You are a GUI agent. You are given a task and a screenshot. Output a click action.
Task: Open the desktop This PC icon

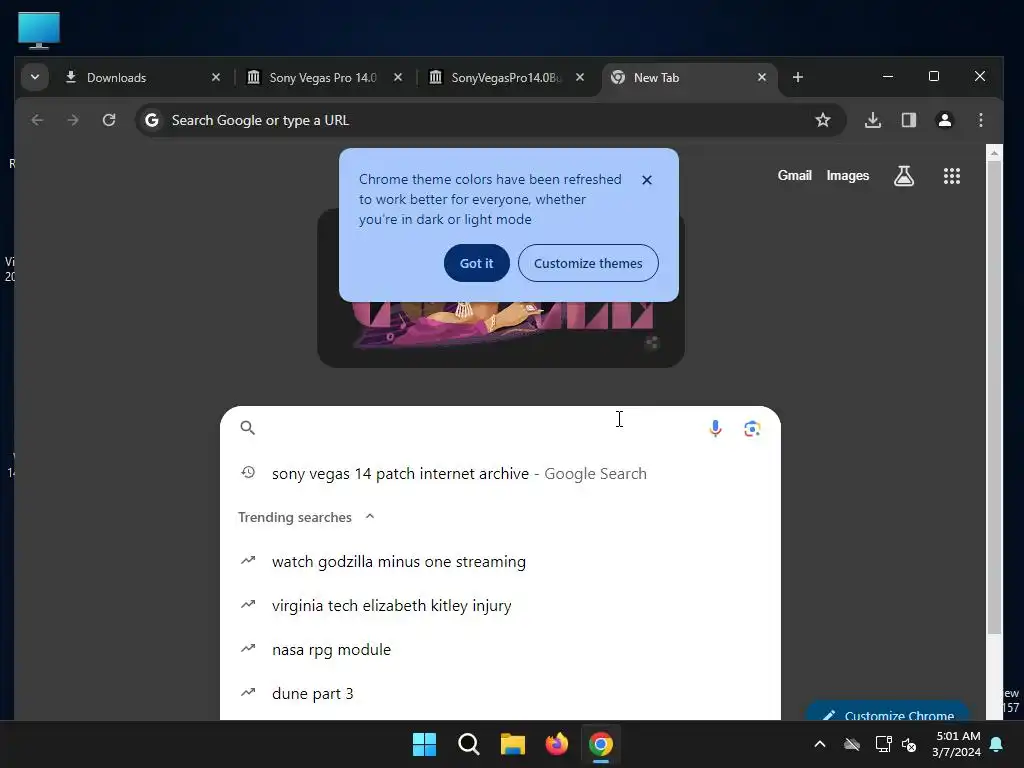point(39,30)
